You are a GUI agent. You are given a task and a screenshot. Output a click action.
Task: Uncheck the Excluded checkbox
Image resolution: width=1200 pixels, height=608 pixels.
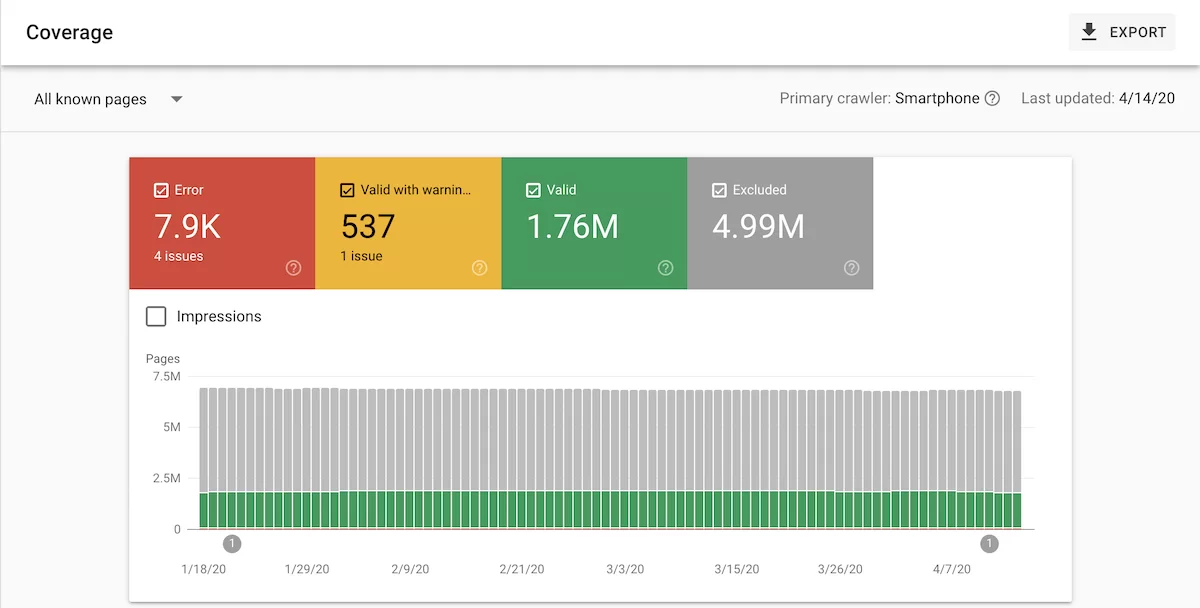(719, 190)
